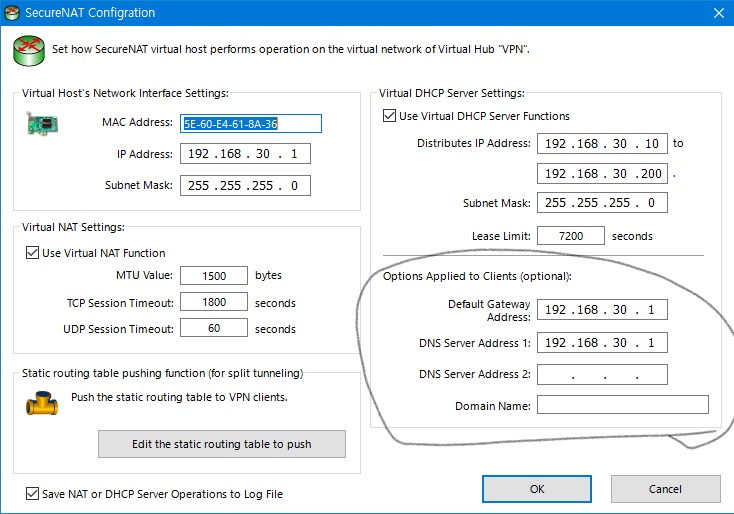Click the 'Distributes IP Address:' label
This screenshot has width=734, height=514.
(x=474, y=143)
